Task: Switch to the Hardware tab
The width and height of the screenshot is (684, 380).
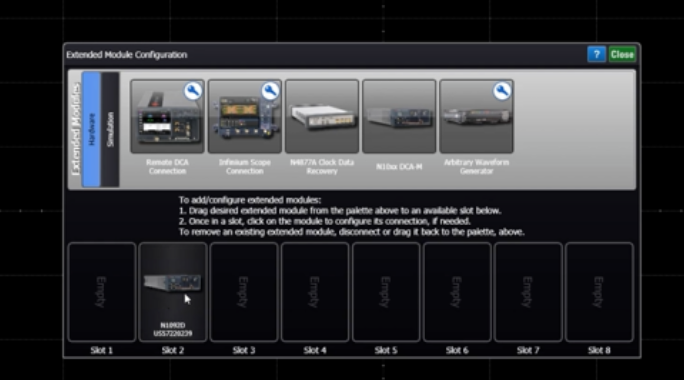Action: (92, 130)
